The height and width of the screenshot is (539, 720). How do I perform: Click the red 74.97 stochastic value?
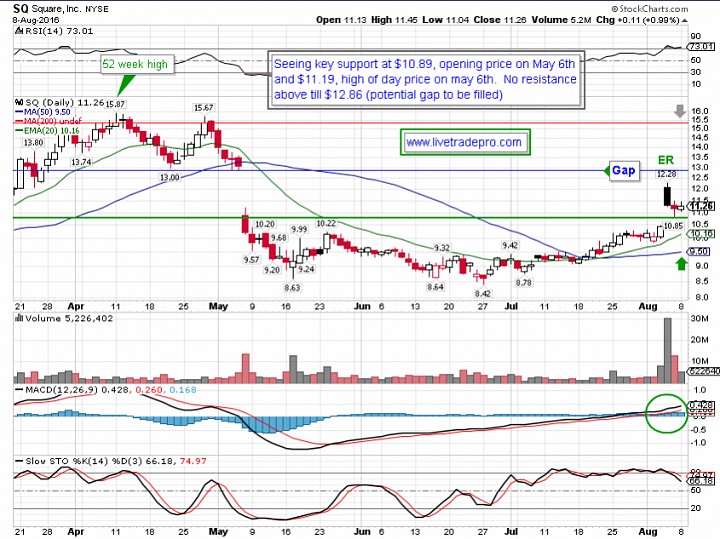pyautogui.click(x=193, y=461)
